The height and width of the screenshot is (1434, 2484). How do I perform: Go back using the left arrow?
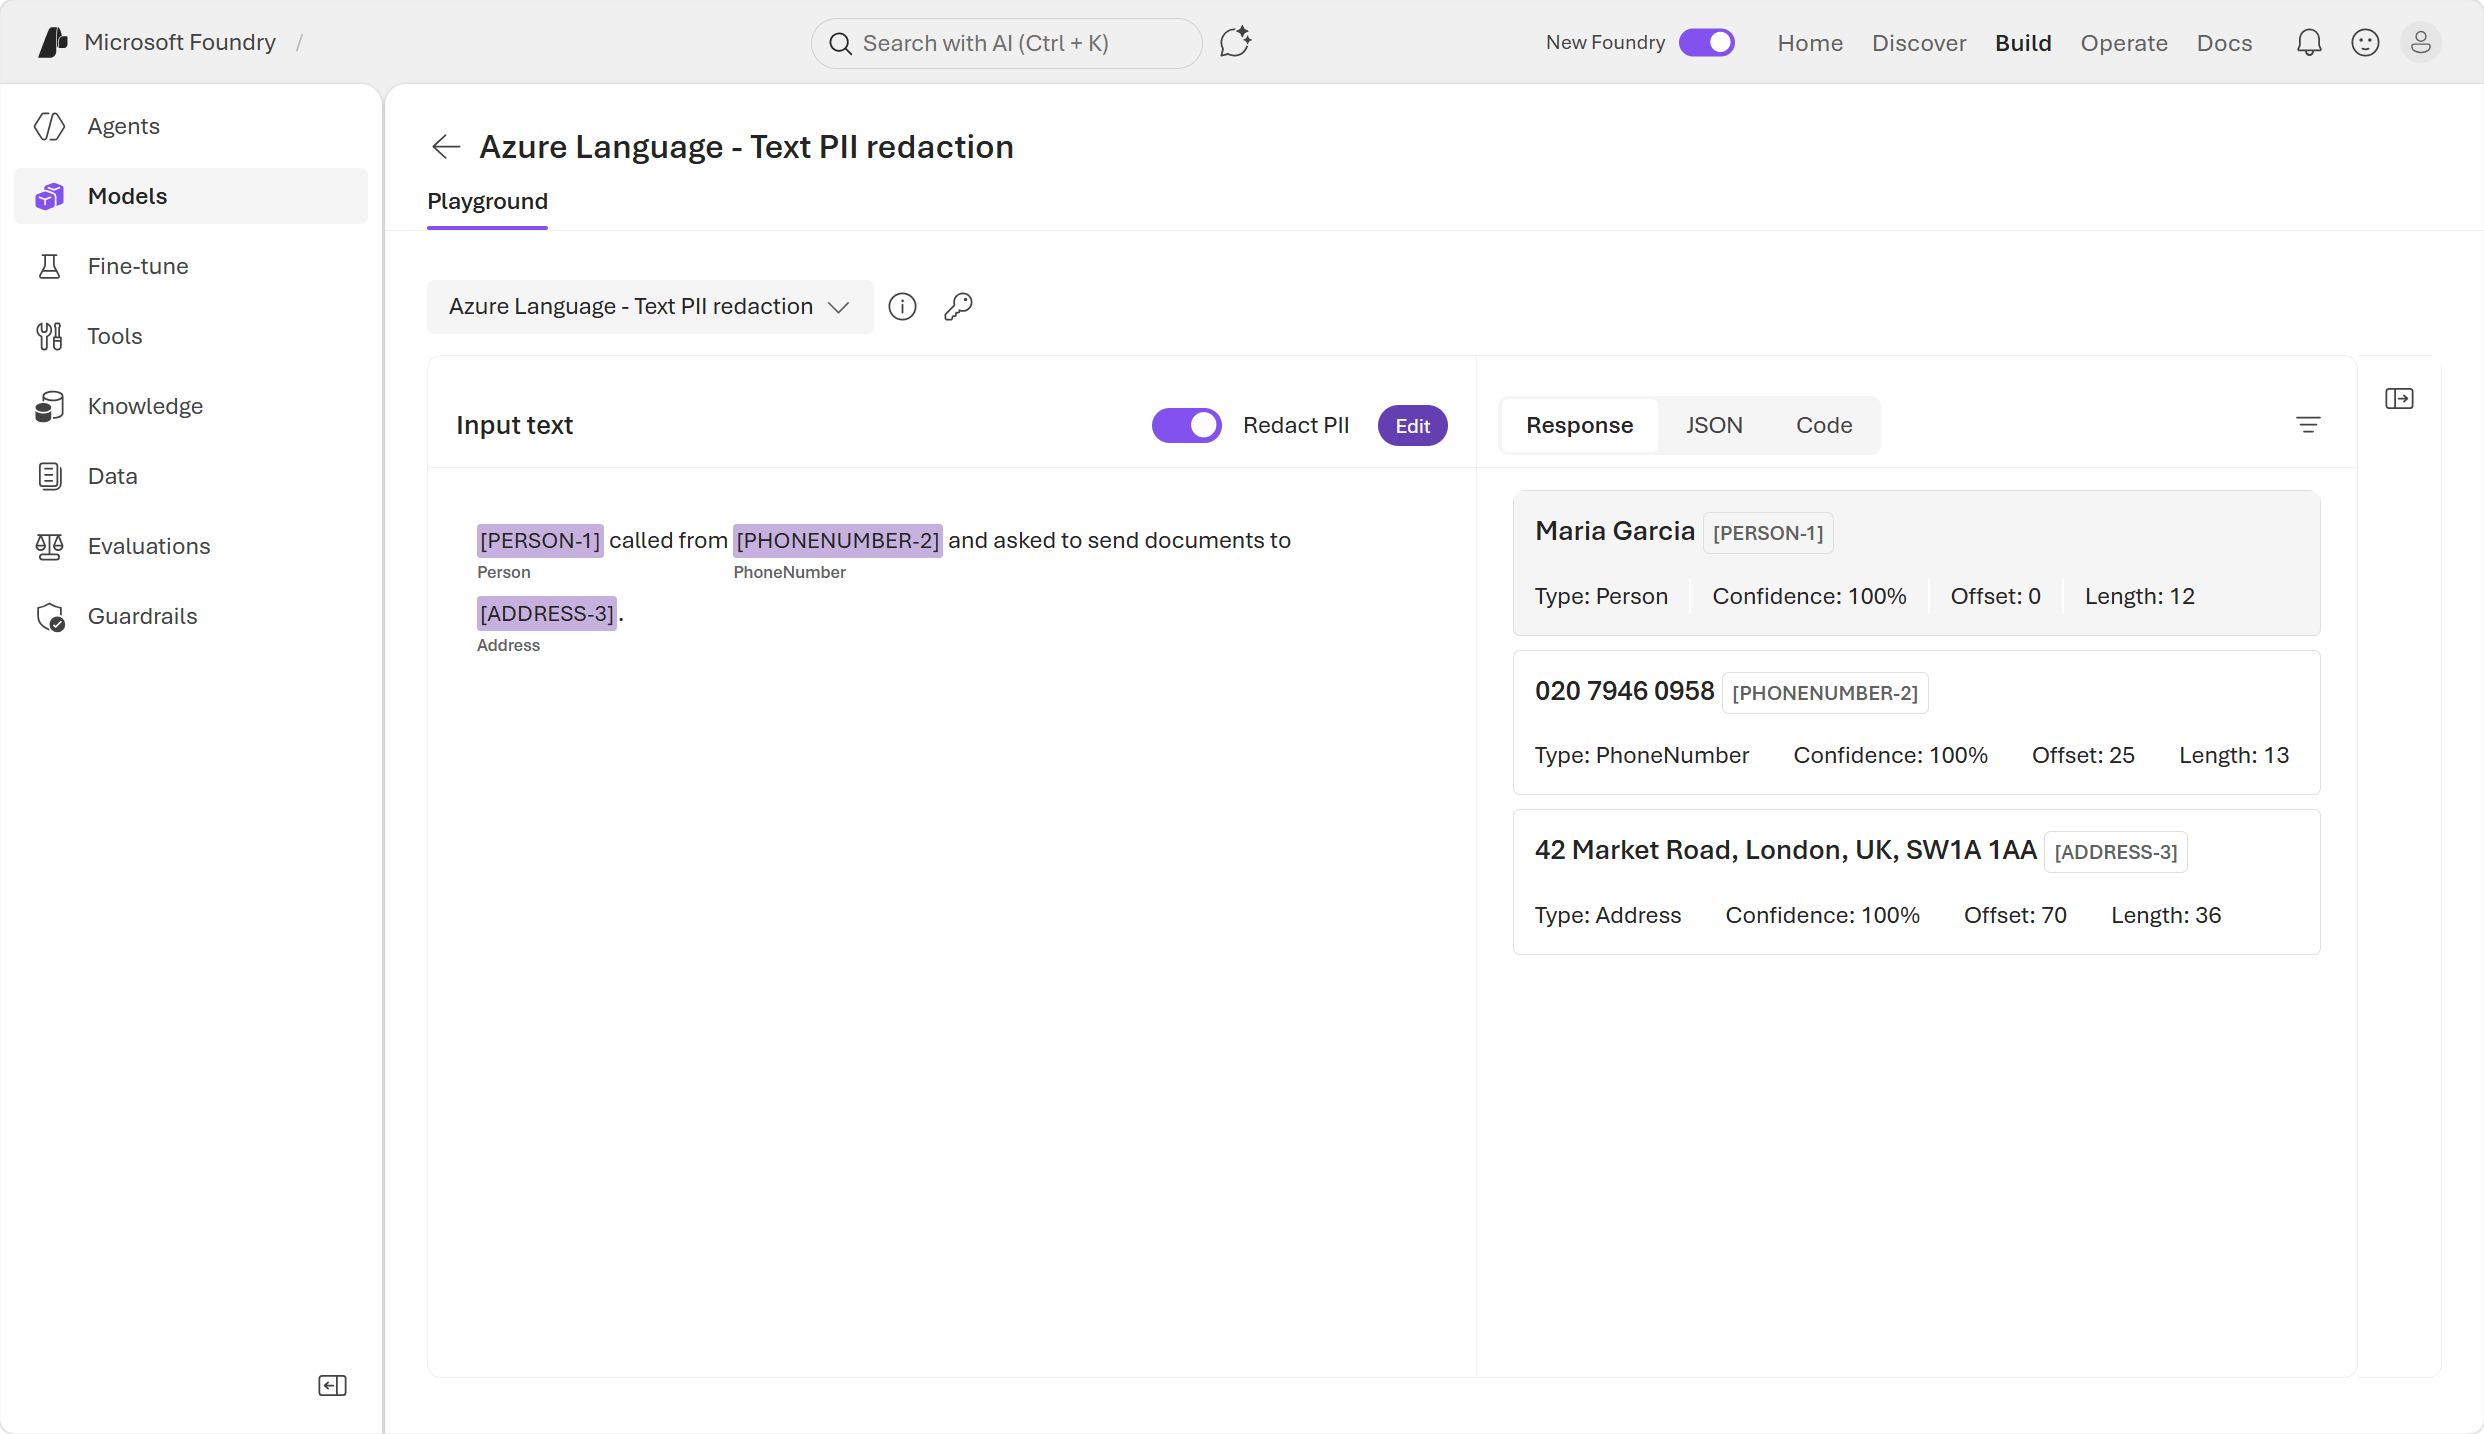446,147
